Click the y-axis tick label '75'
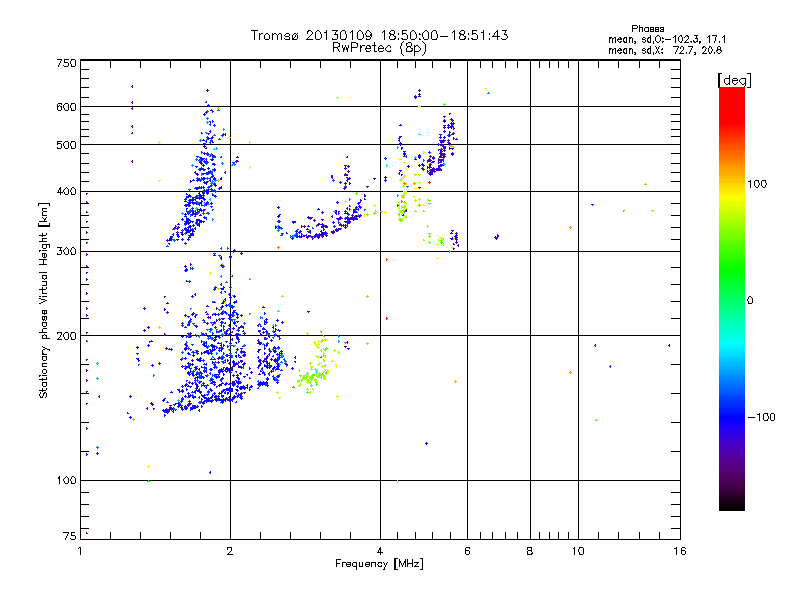 tap(70, 536)
